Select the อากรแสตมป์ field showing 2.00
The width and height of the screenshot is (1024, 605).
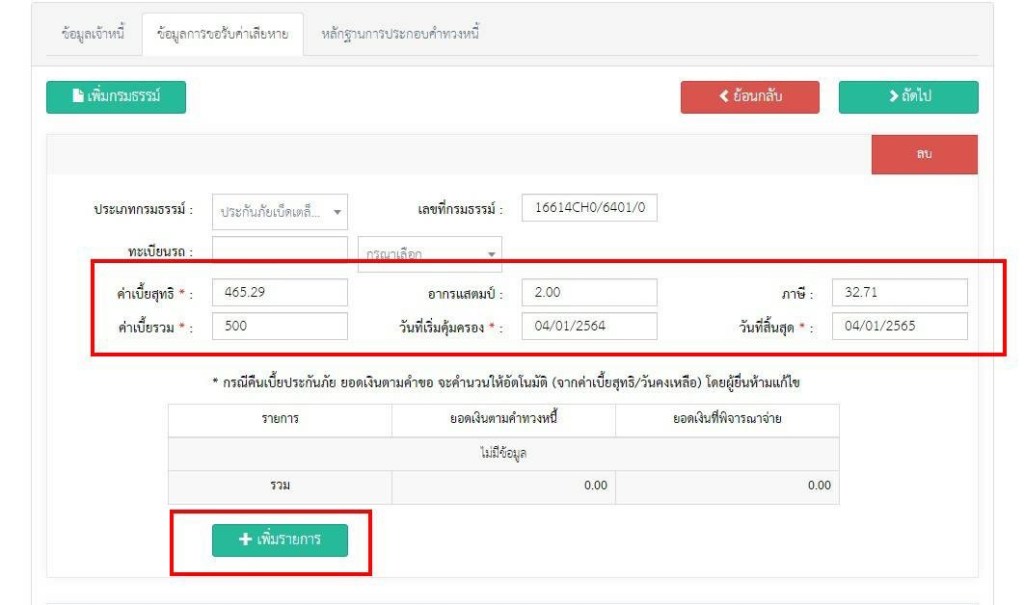point(589,292)
